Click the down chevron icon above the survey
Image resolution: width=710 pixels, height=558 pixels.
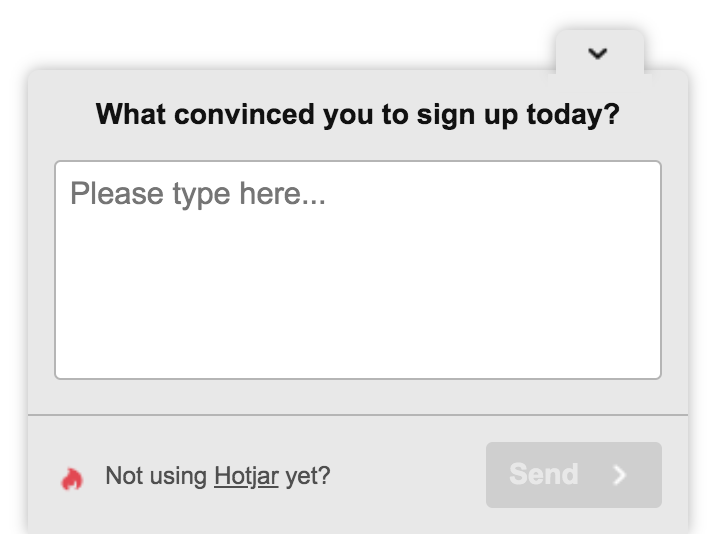pos(598,53)
